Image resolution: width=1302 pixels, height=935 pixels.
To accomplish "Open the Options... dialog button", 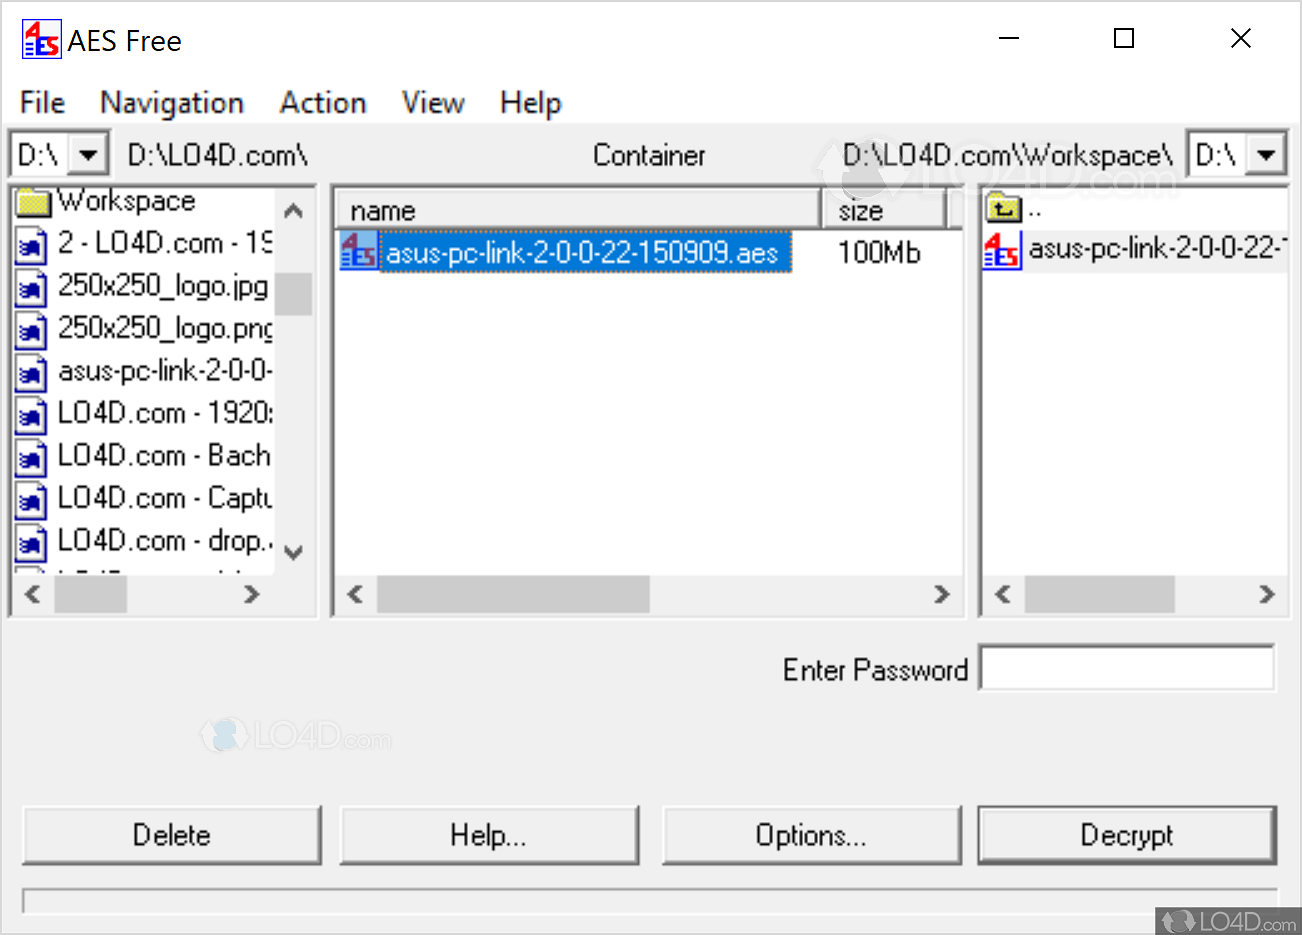I will pos(811,835).
